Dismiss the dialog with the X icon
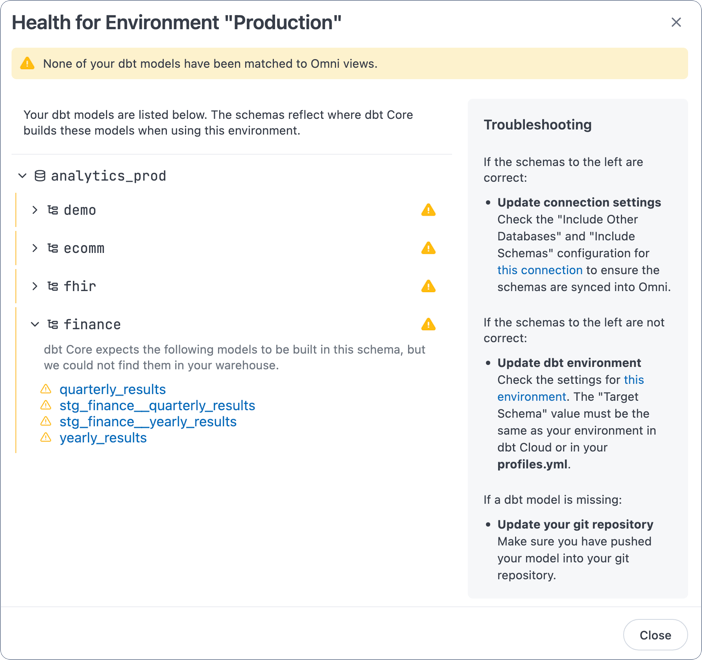The width and height of the screenshot is (702, 660). (x=676, y=22)
